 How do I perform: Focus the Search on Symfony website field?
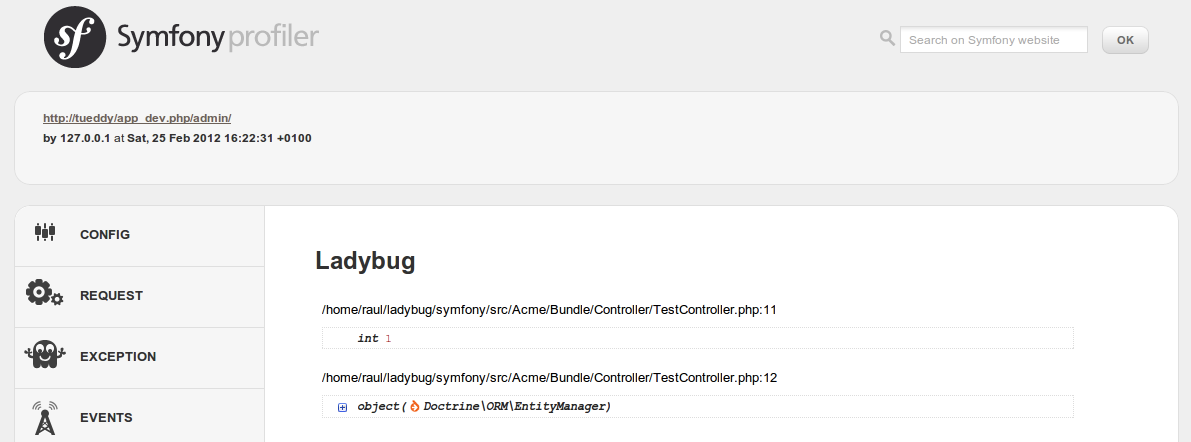[993, 40]
